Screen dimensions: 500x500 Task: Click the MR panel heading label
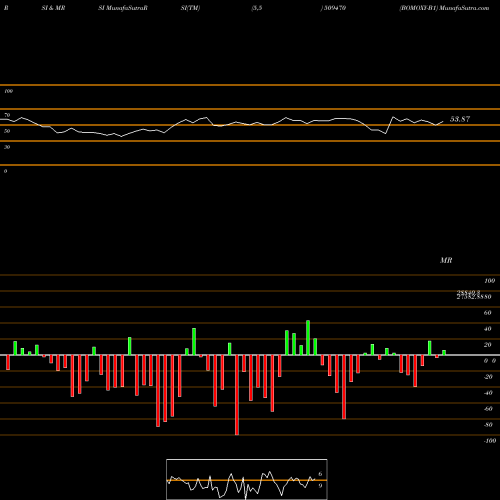pos(446,260)
